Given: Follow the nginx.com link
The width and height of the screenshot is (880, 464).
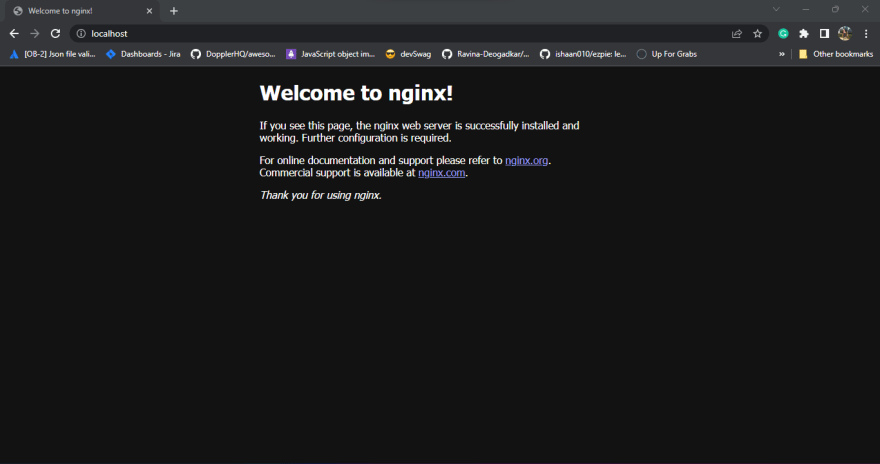Looking at the screenshot, I should pyautogui.click(x=442, y=173).
